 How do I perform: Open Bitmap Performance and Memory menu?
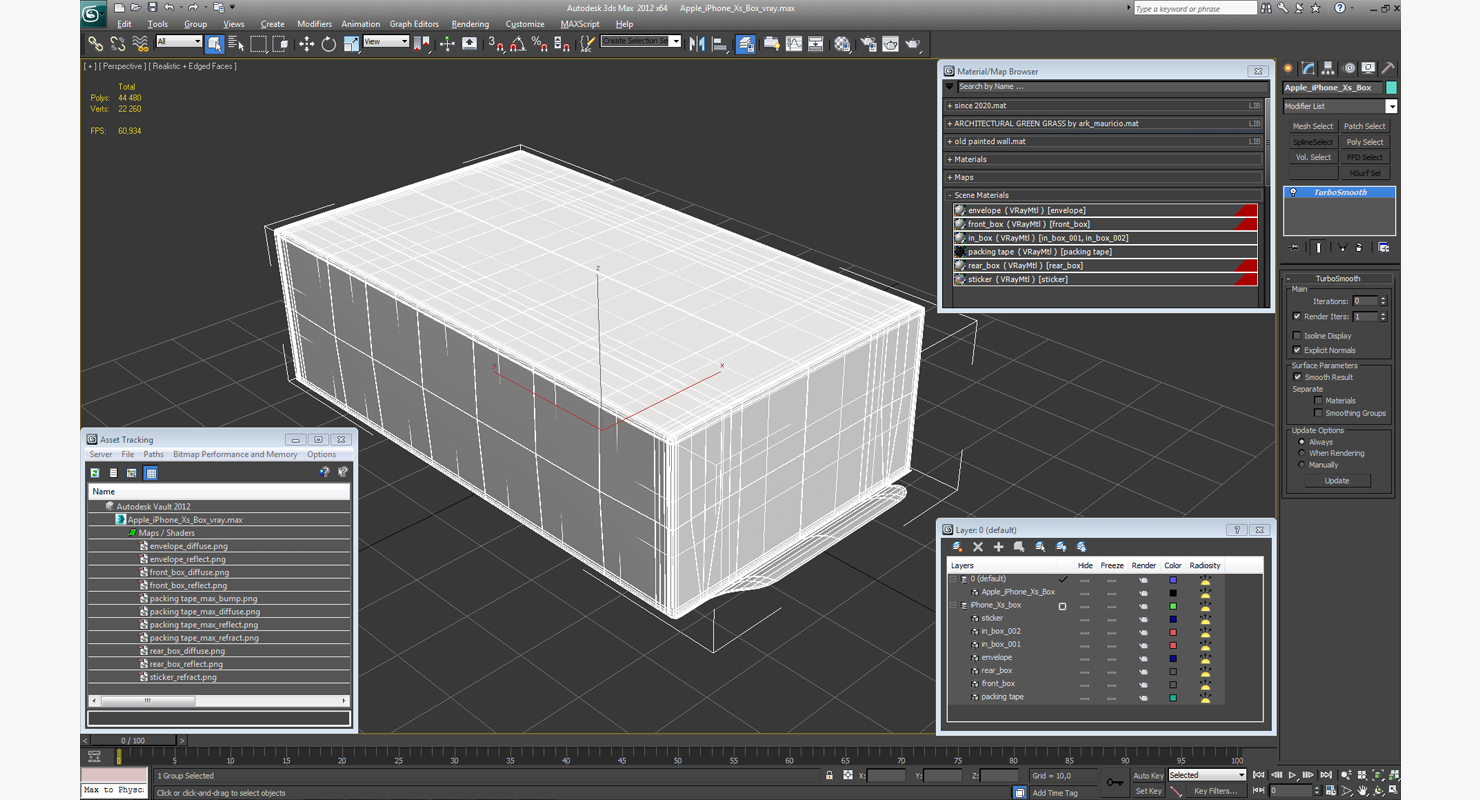235,455
